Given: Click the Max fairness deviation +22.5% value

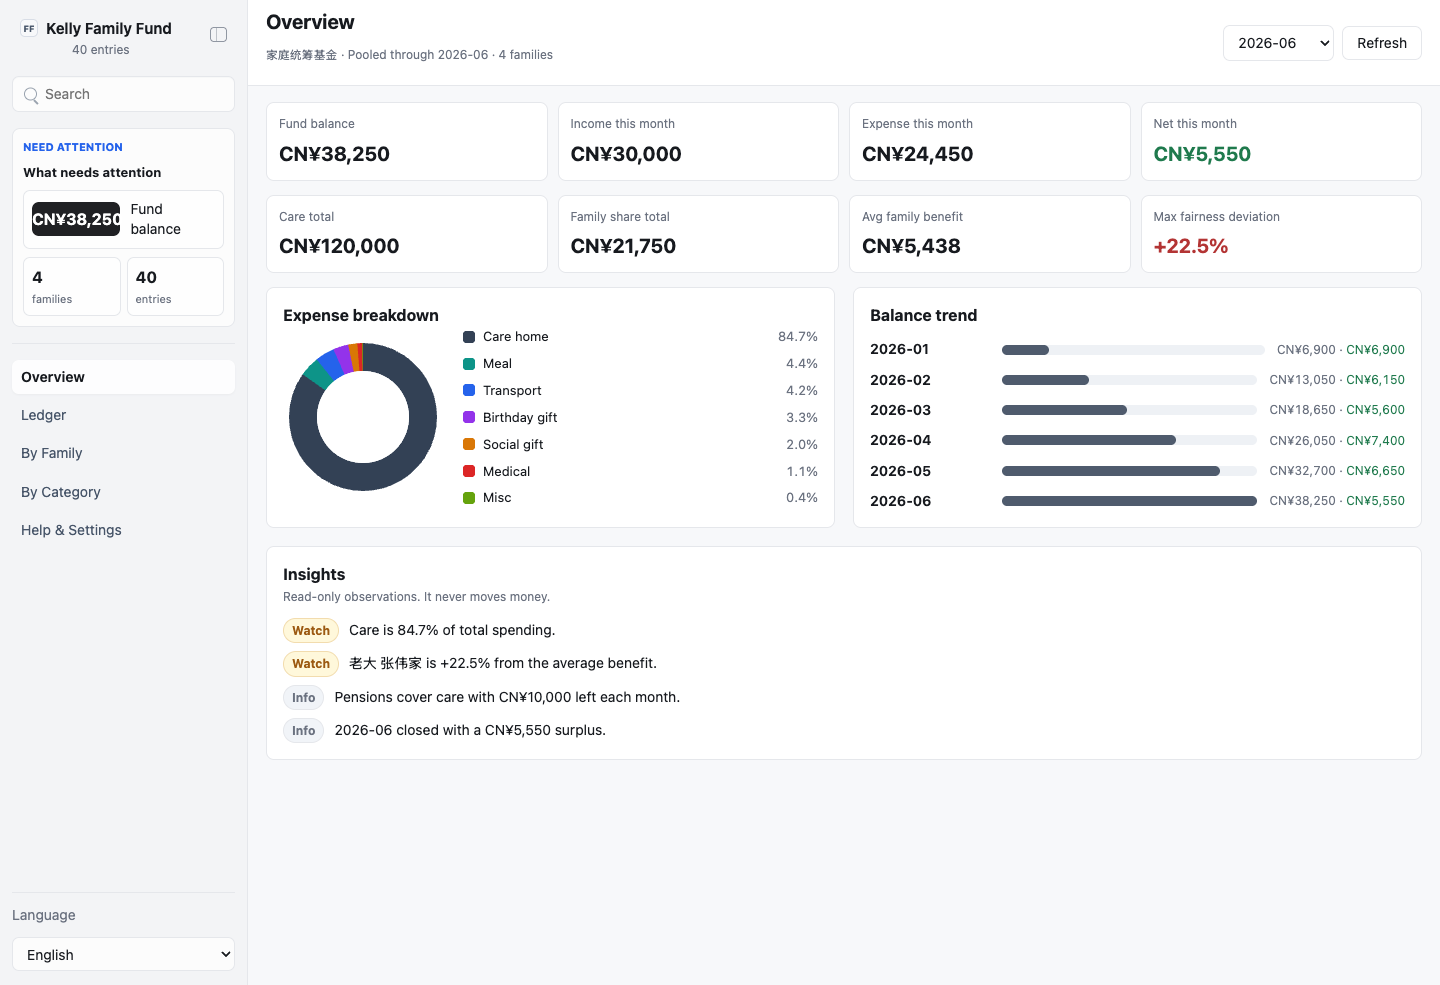Looking at the screenshot, I should 1191,246.
